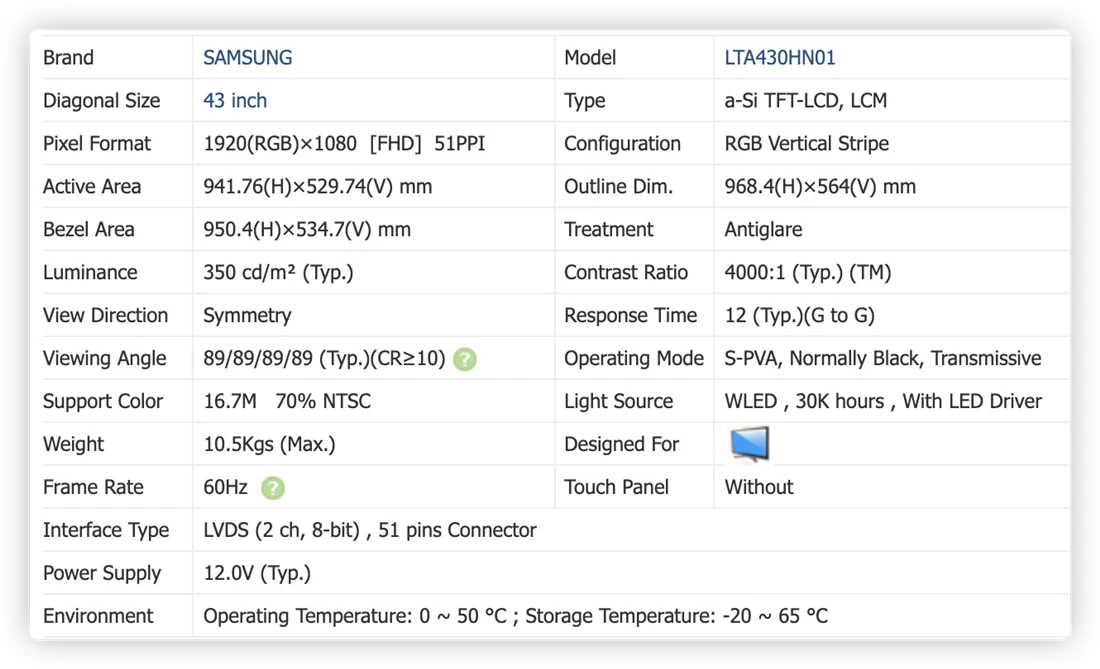This screenshot has height=669, width=1100.
Task: Select the Outline Dim. label
Action: pos(619,186)
